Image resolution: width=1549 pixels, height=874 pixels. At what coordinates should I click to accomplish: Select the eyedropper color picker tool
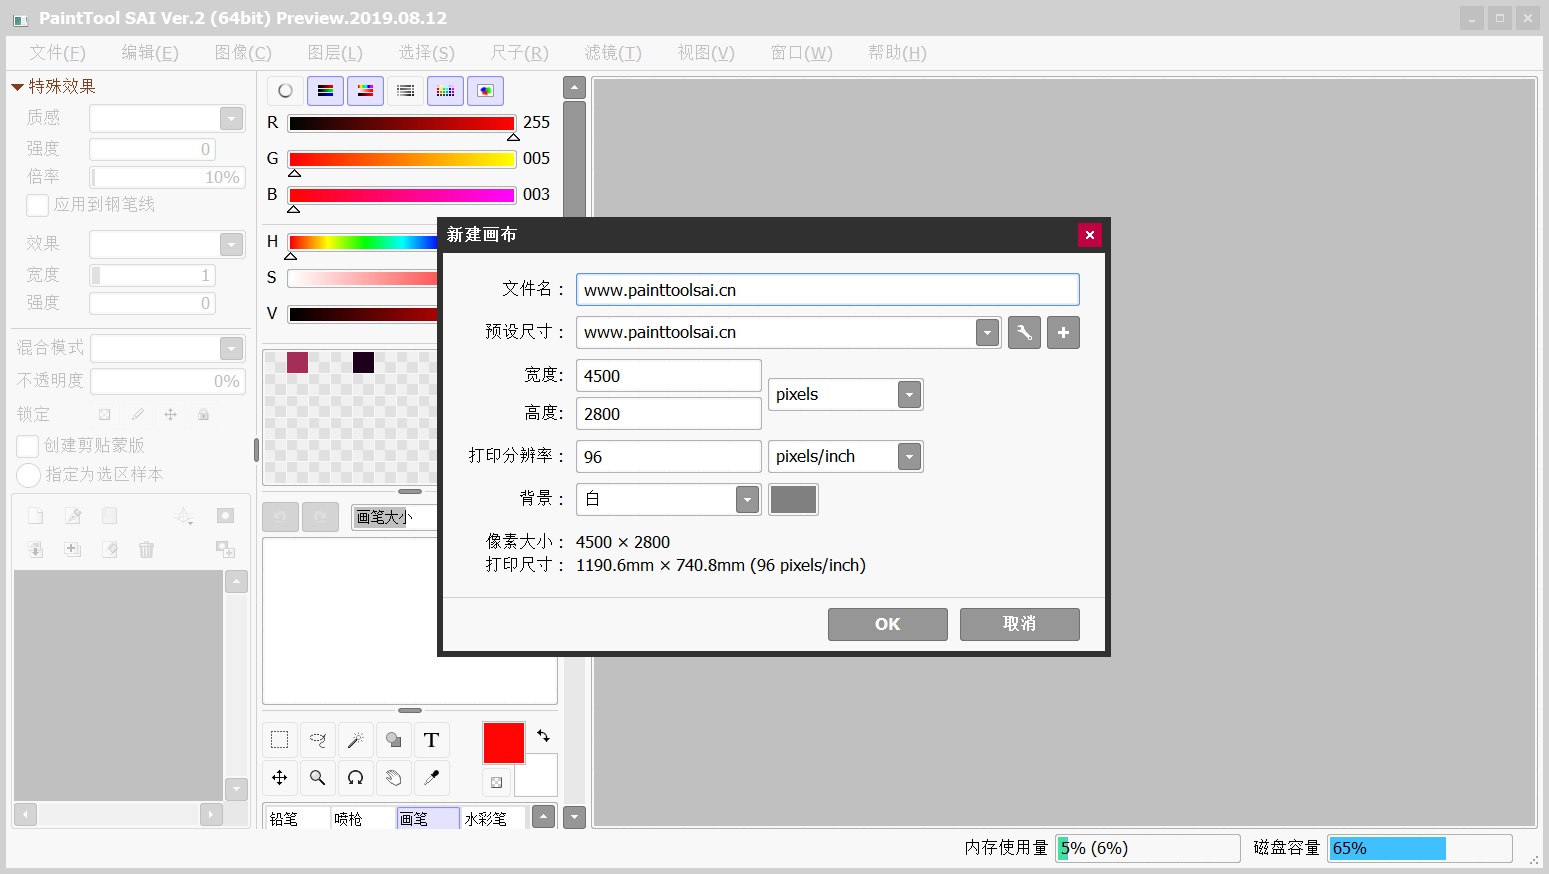click(432, 778)
